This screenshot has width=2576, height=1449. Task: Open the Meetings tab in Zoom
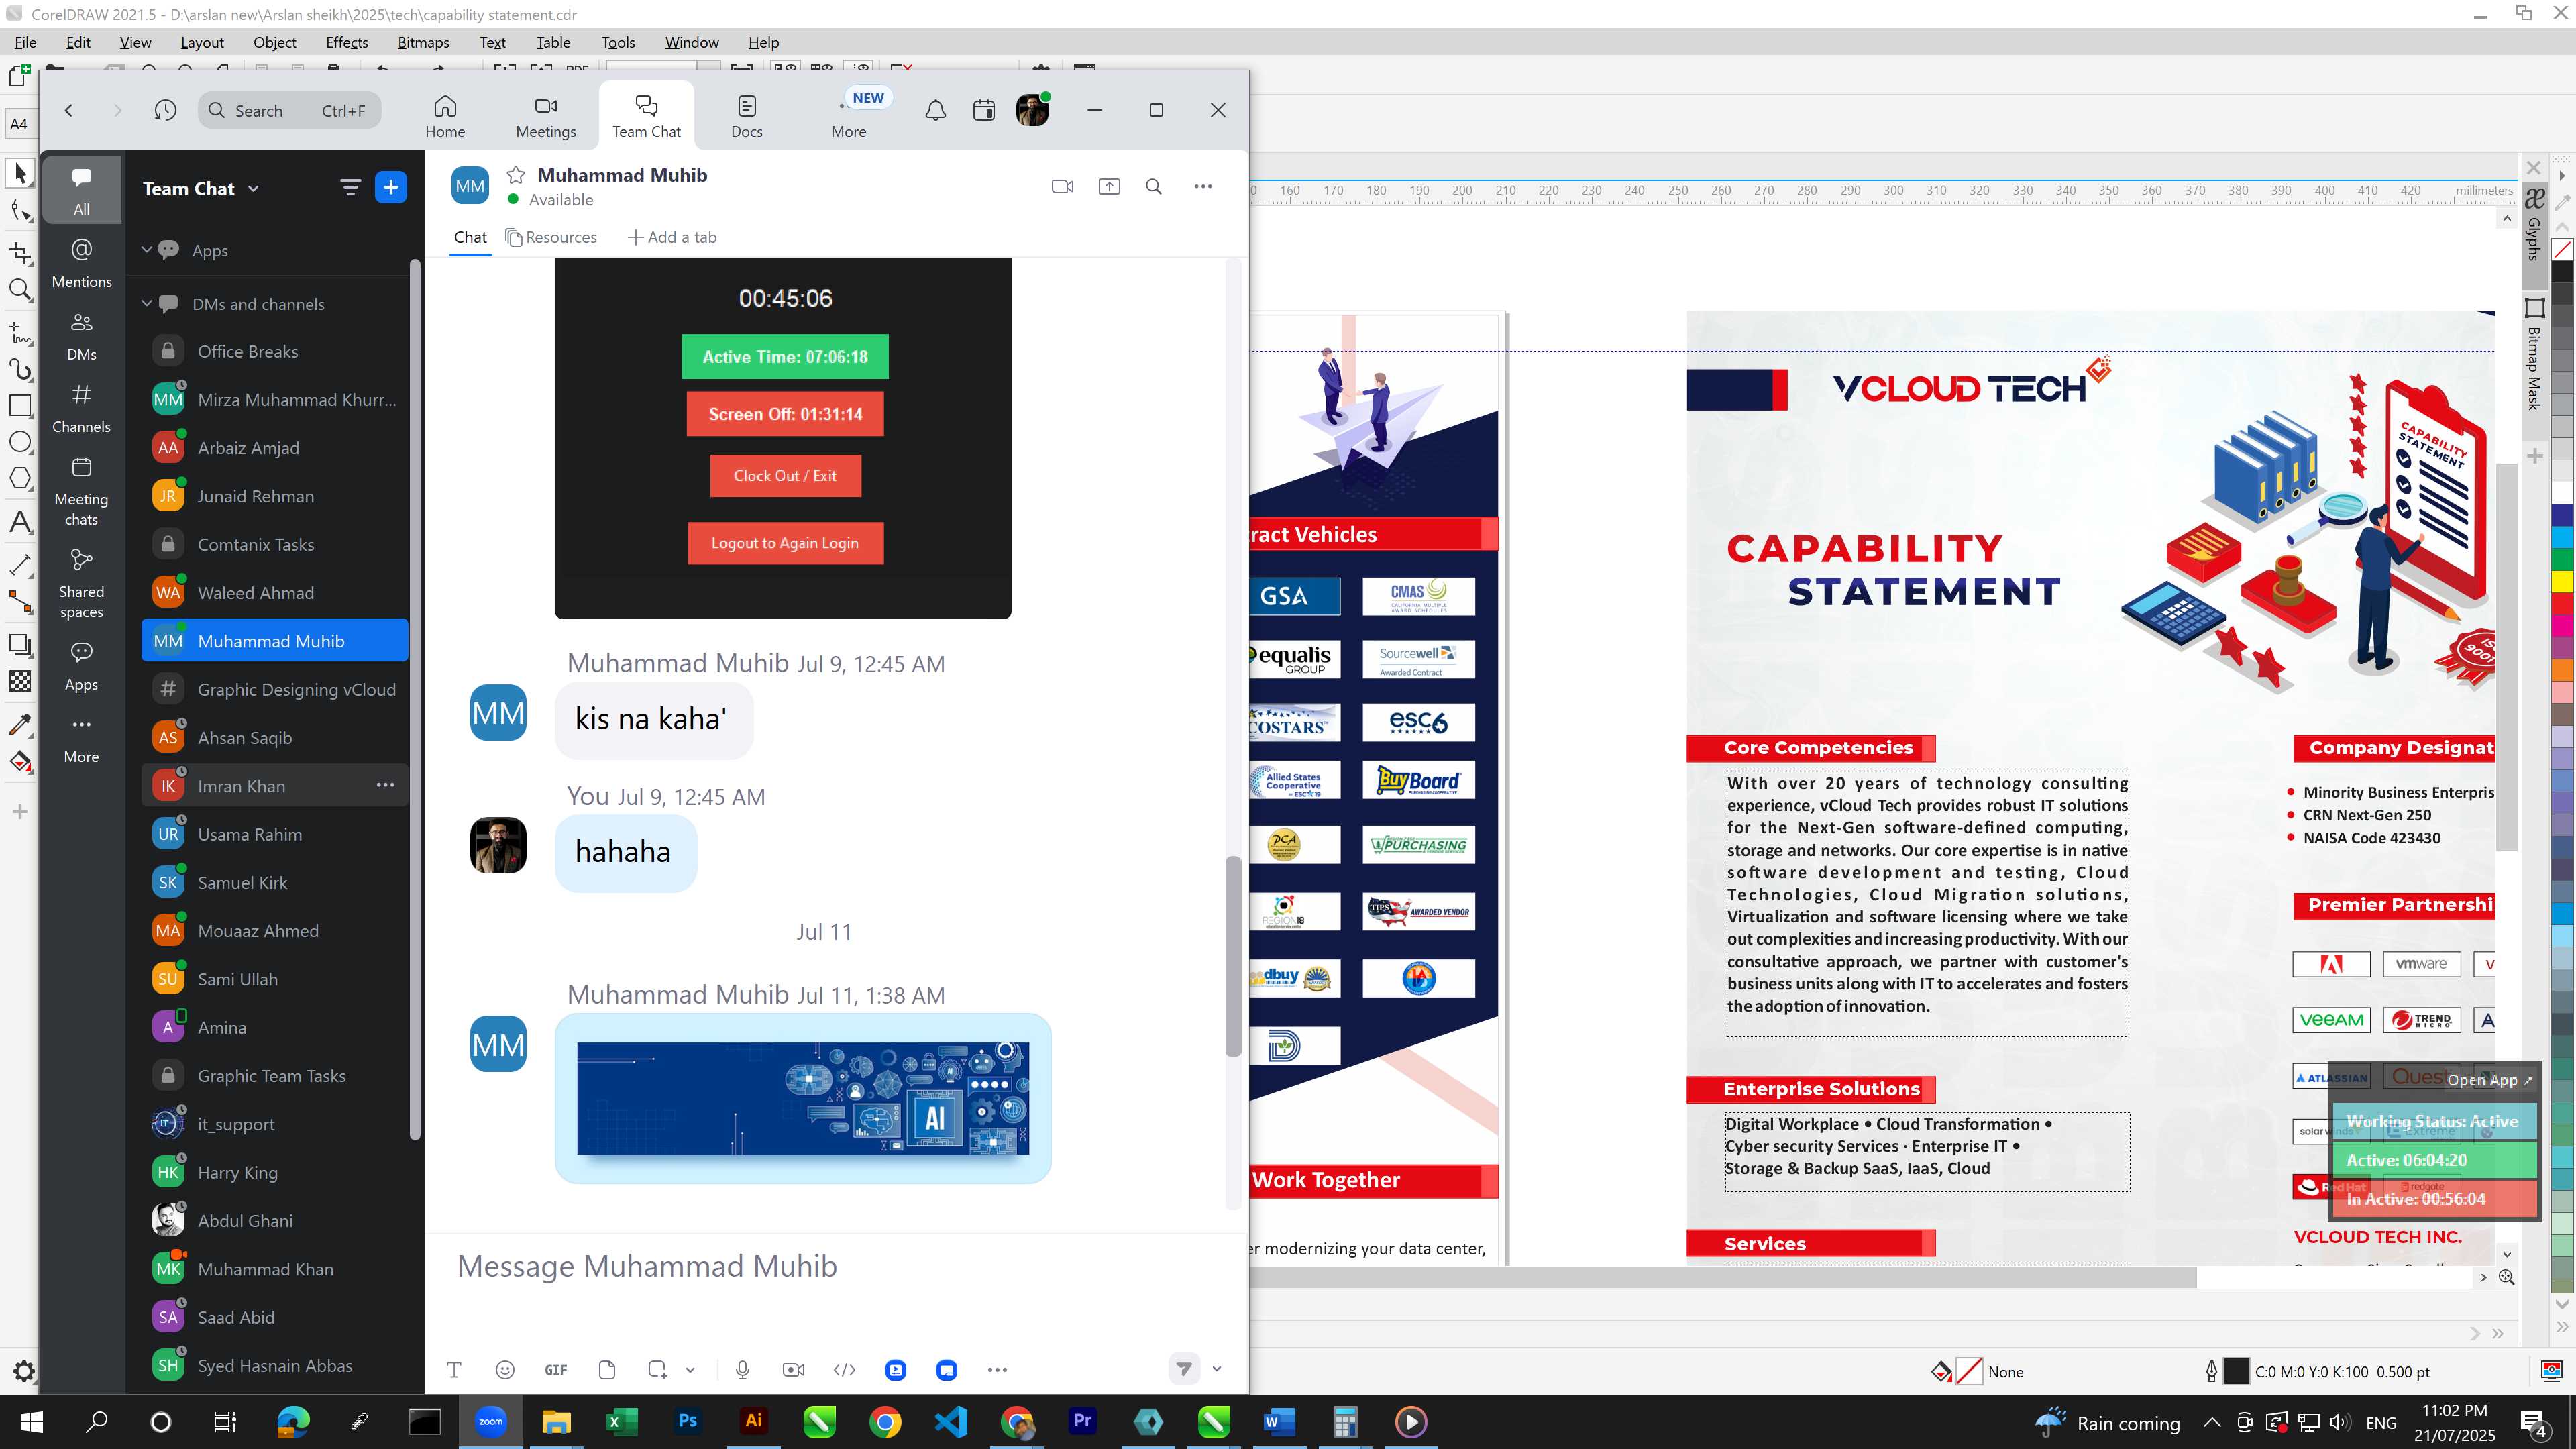tap(546, 115)
